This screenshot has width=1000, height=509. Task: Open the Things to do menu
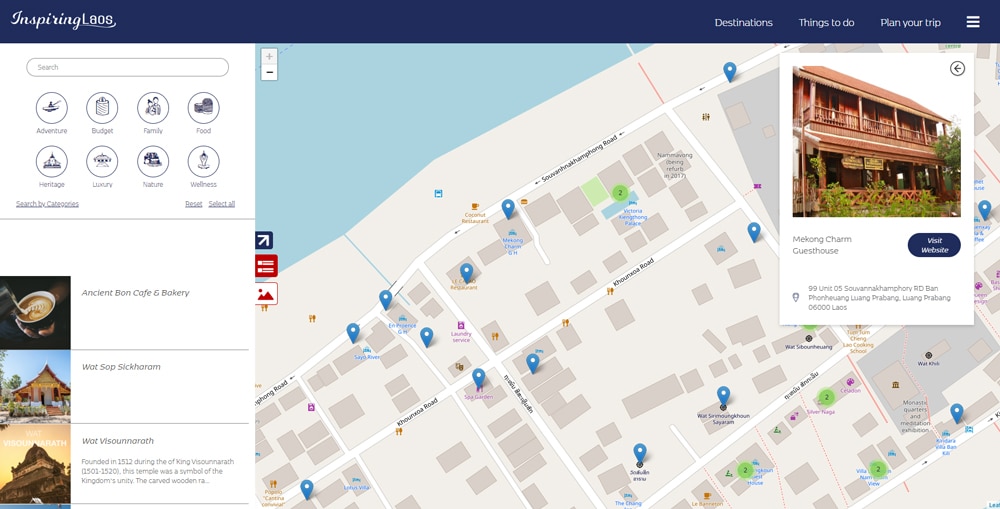[826, 22]
